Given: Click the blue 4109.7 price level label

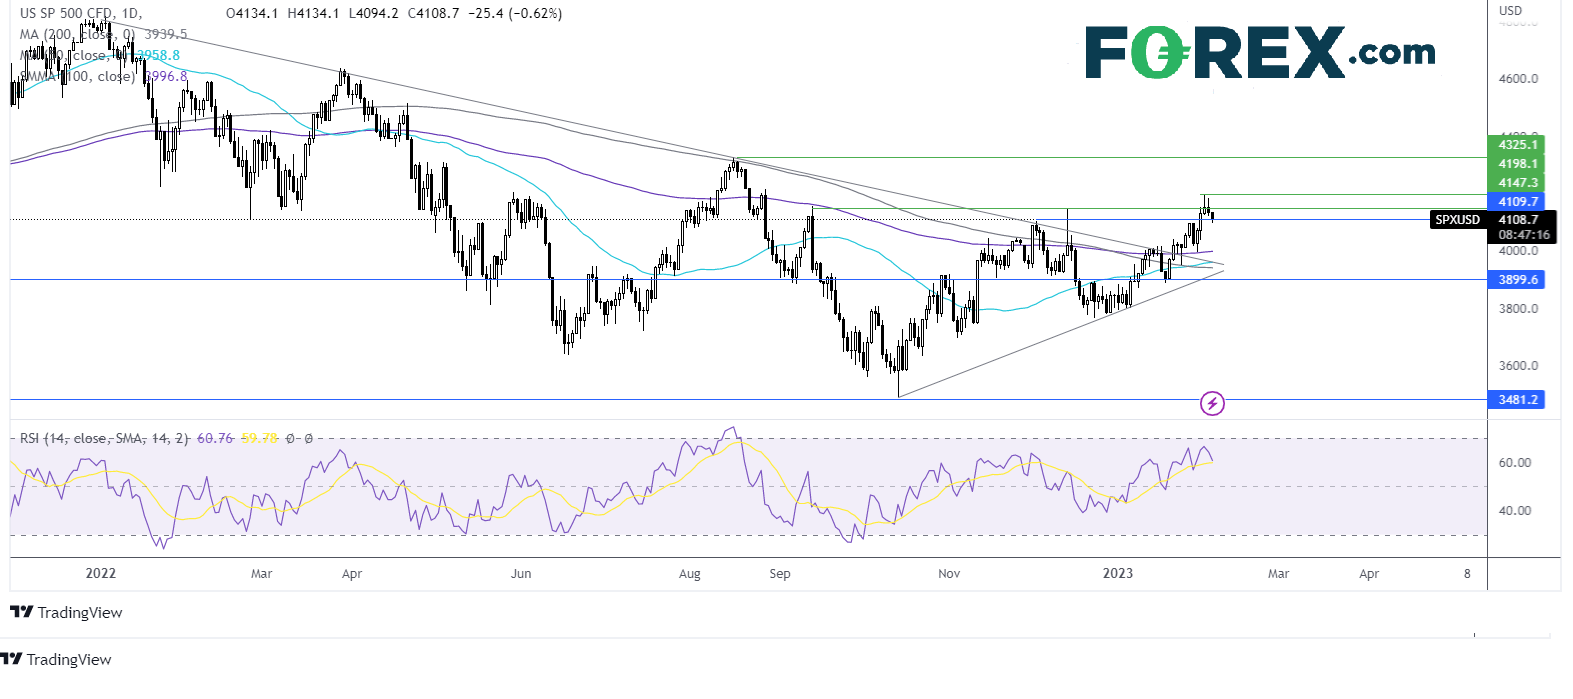Looking at the screenshot, I should point(1516,202).
